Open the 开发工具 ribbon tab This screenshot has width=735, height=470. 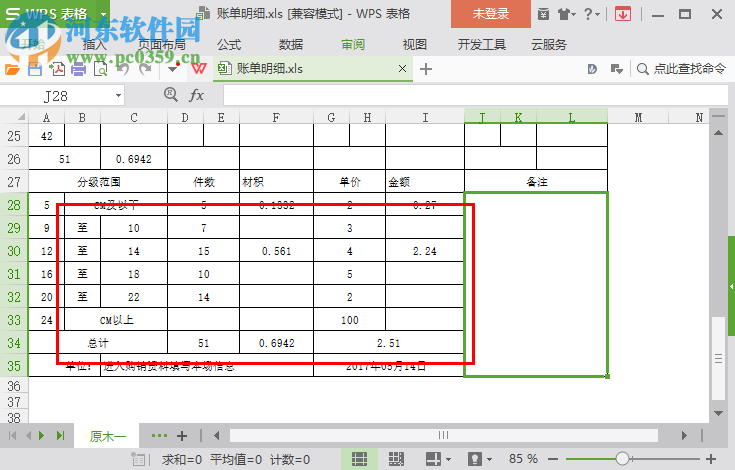(481, 45)
